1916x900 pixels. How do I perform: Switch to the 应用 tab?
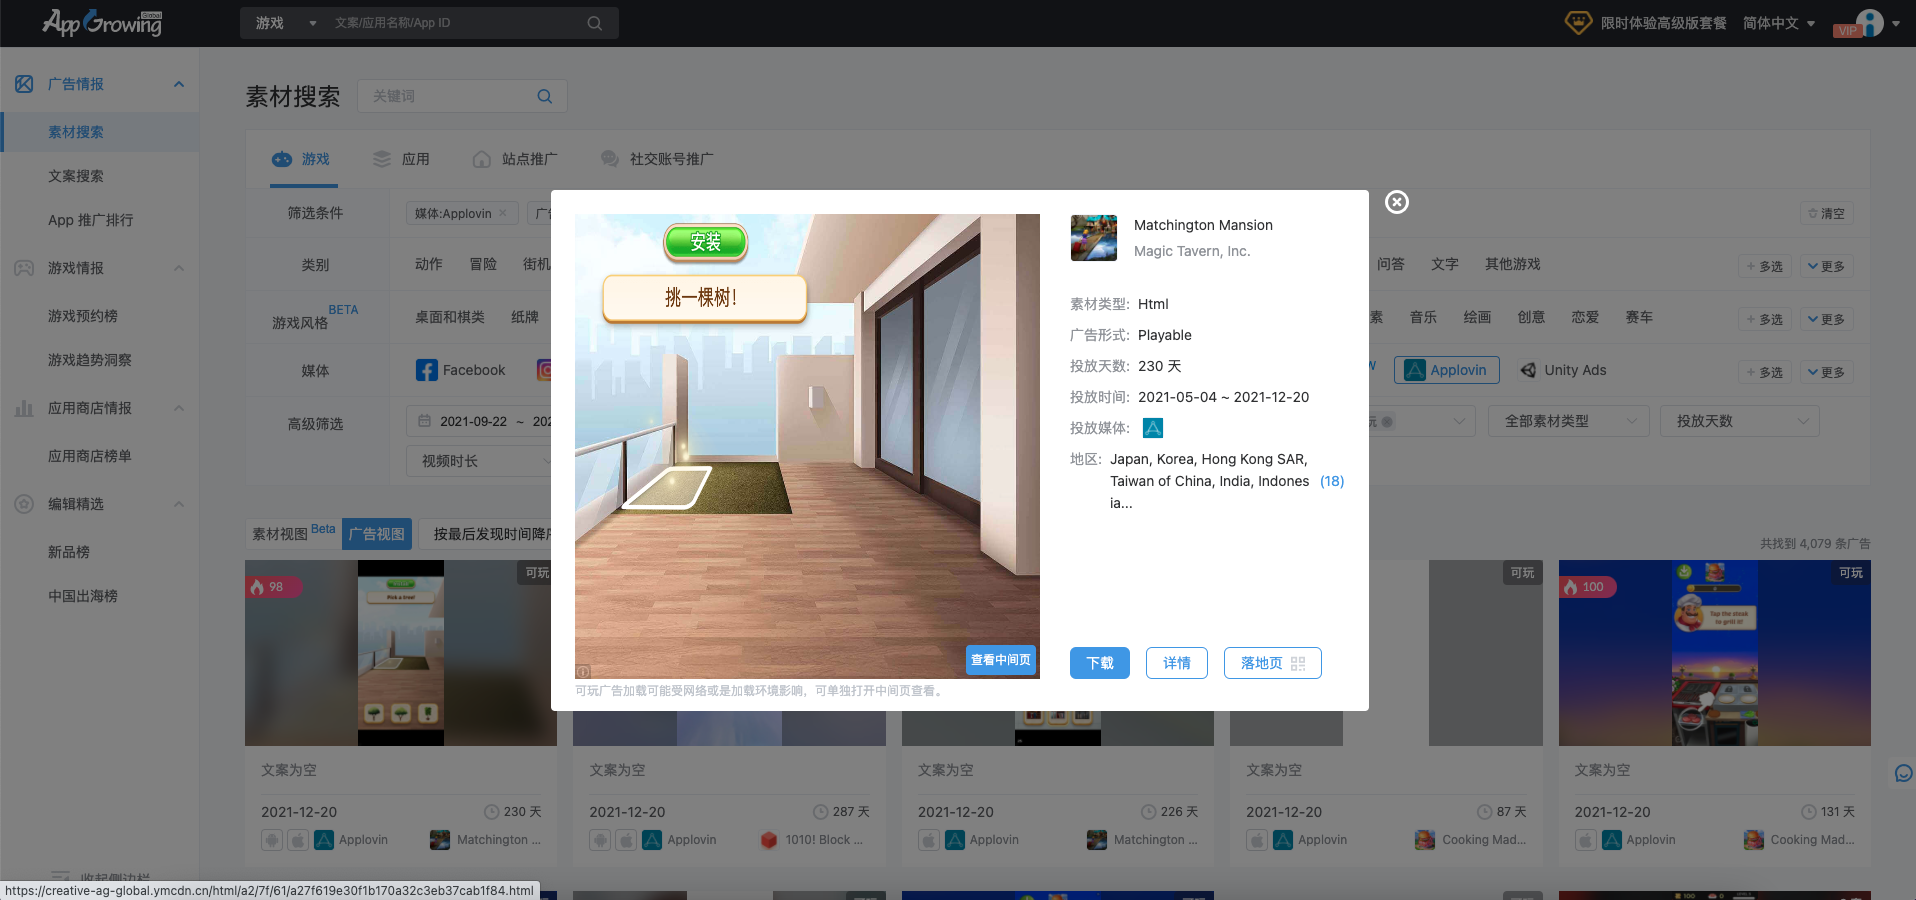[402, 159]
